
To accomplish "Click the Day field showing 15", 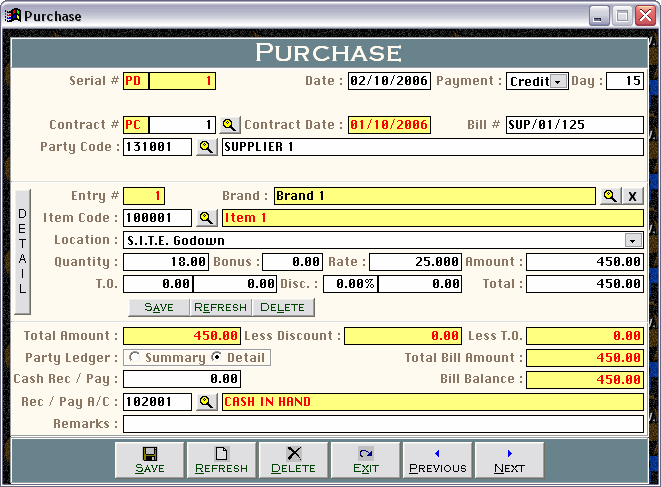I will 625,81.
